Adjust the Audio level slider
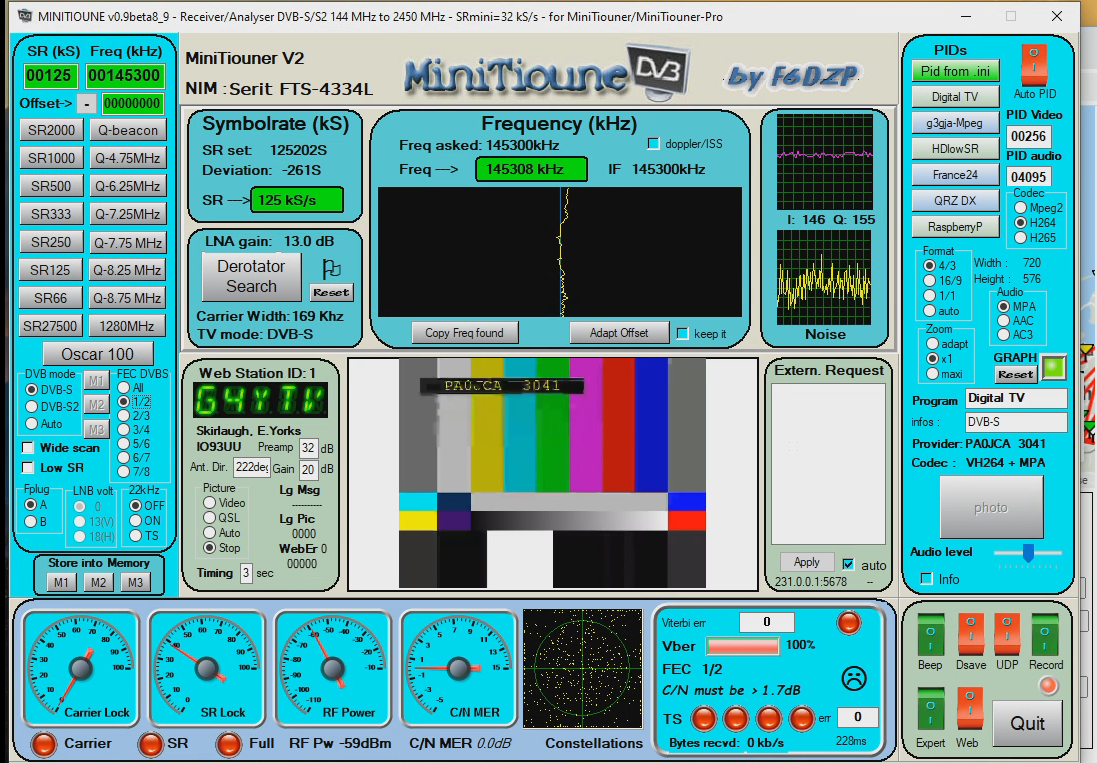Viewport: 1097px width, 763px height. pyautogui.click(x=1028, y=552)
